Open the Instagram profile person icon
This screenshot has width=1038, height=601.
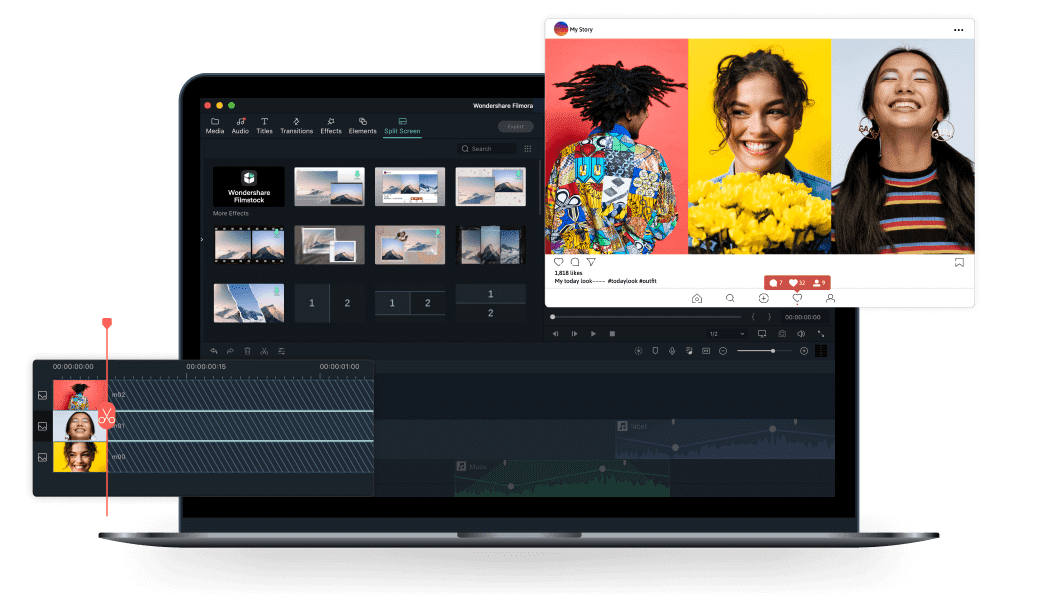(830, 298)
